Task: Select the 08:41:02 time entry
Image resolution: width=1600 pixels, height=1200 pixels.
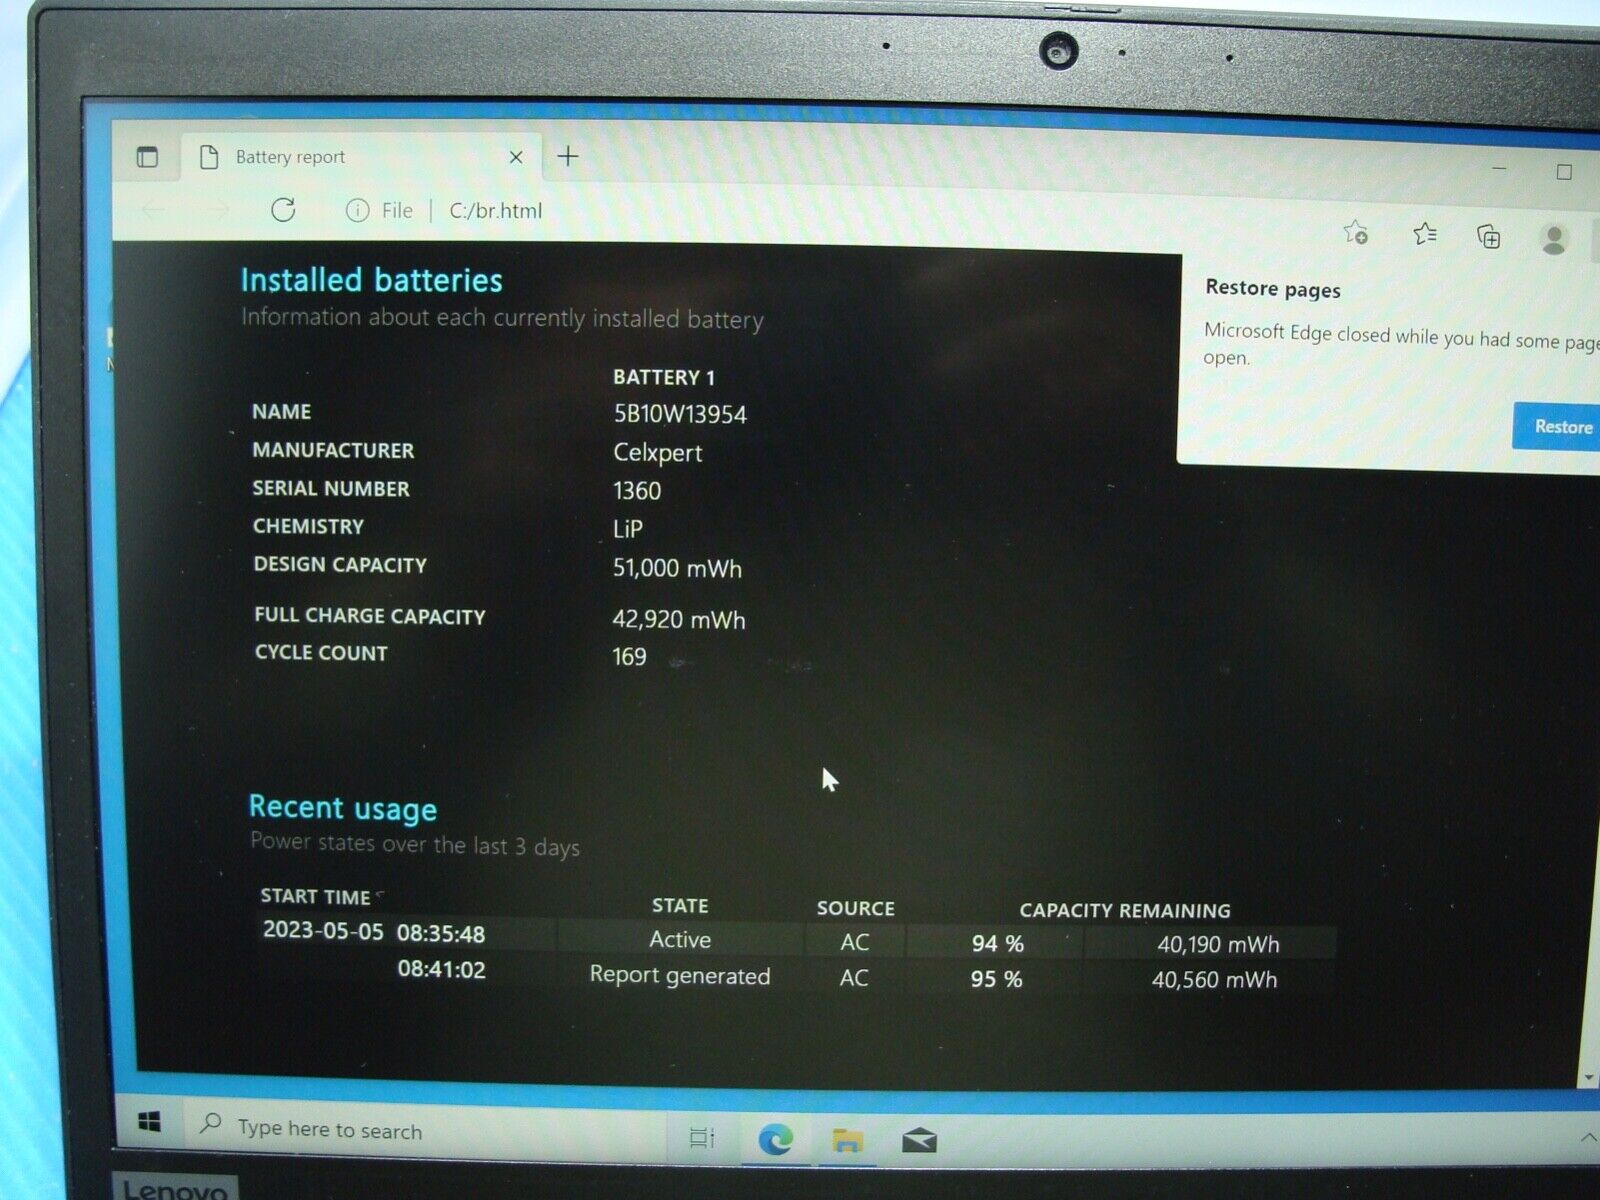Action: coord(441,969)
